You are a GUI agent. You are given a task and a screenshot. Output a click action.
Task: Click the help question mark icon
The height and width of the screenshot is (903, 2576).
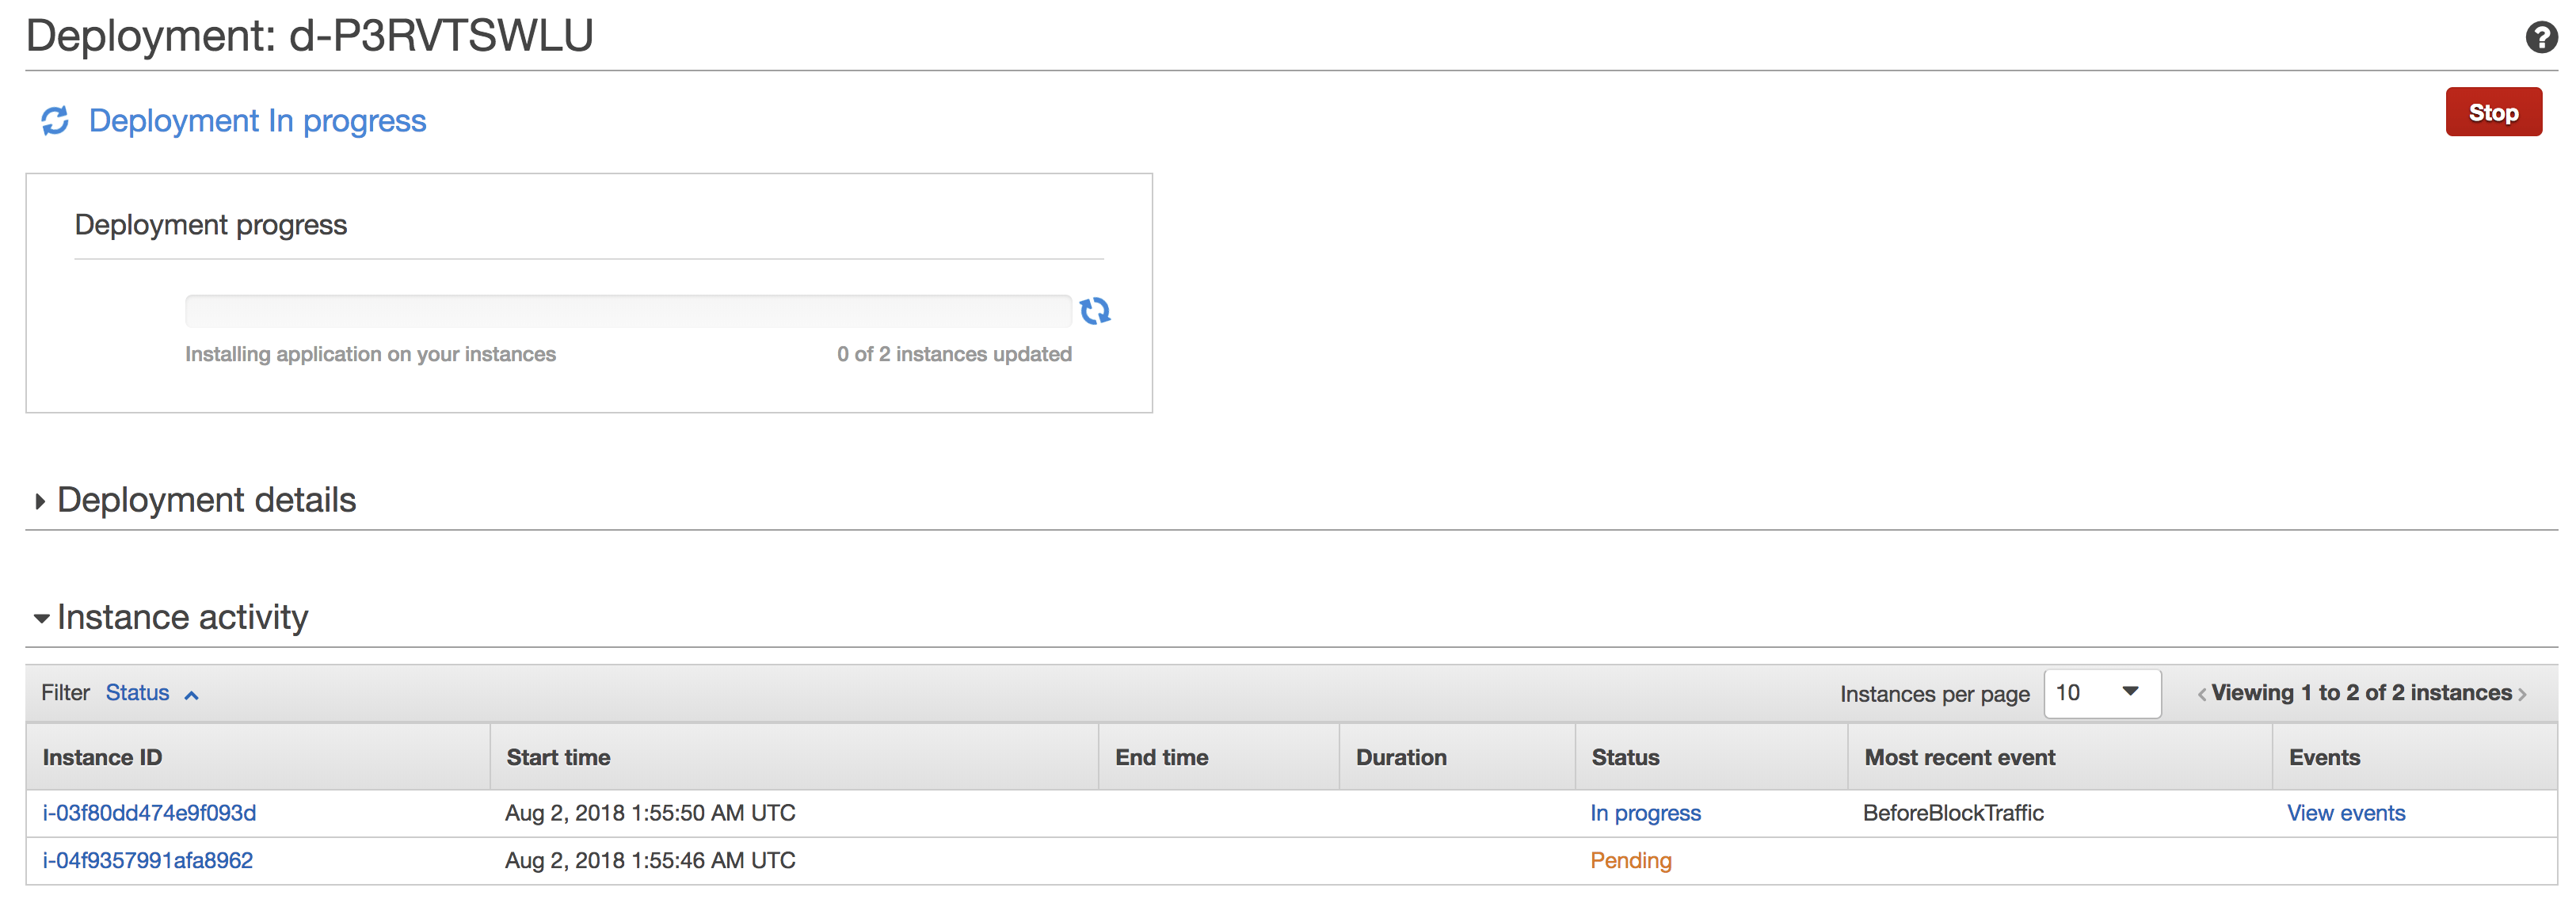(2540, 37)
